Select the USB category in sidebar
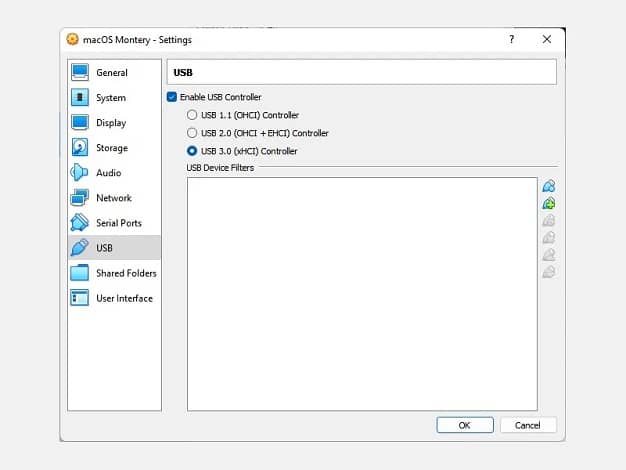626x470 pixels. (x=114, y=248)
